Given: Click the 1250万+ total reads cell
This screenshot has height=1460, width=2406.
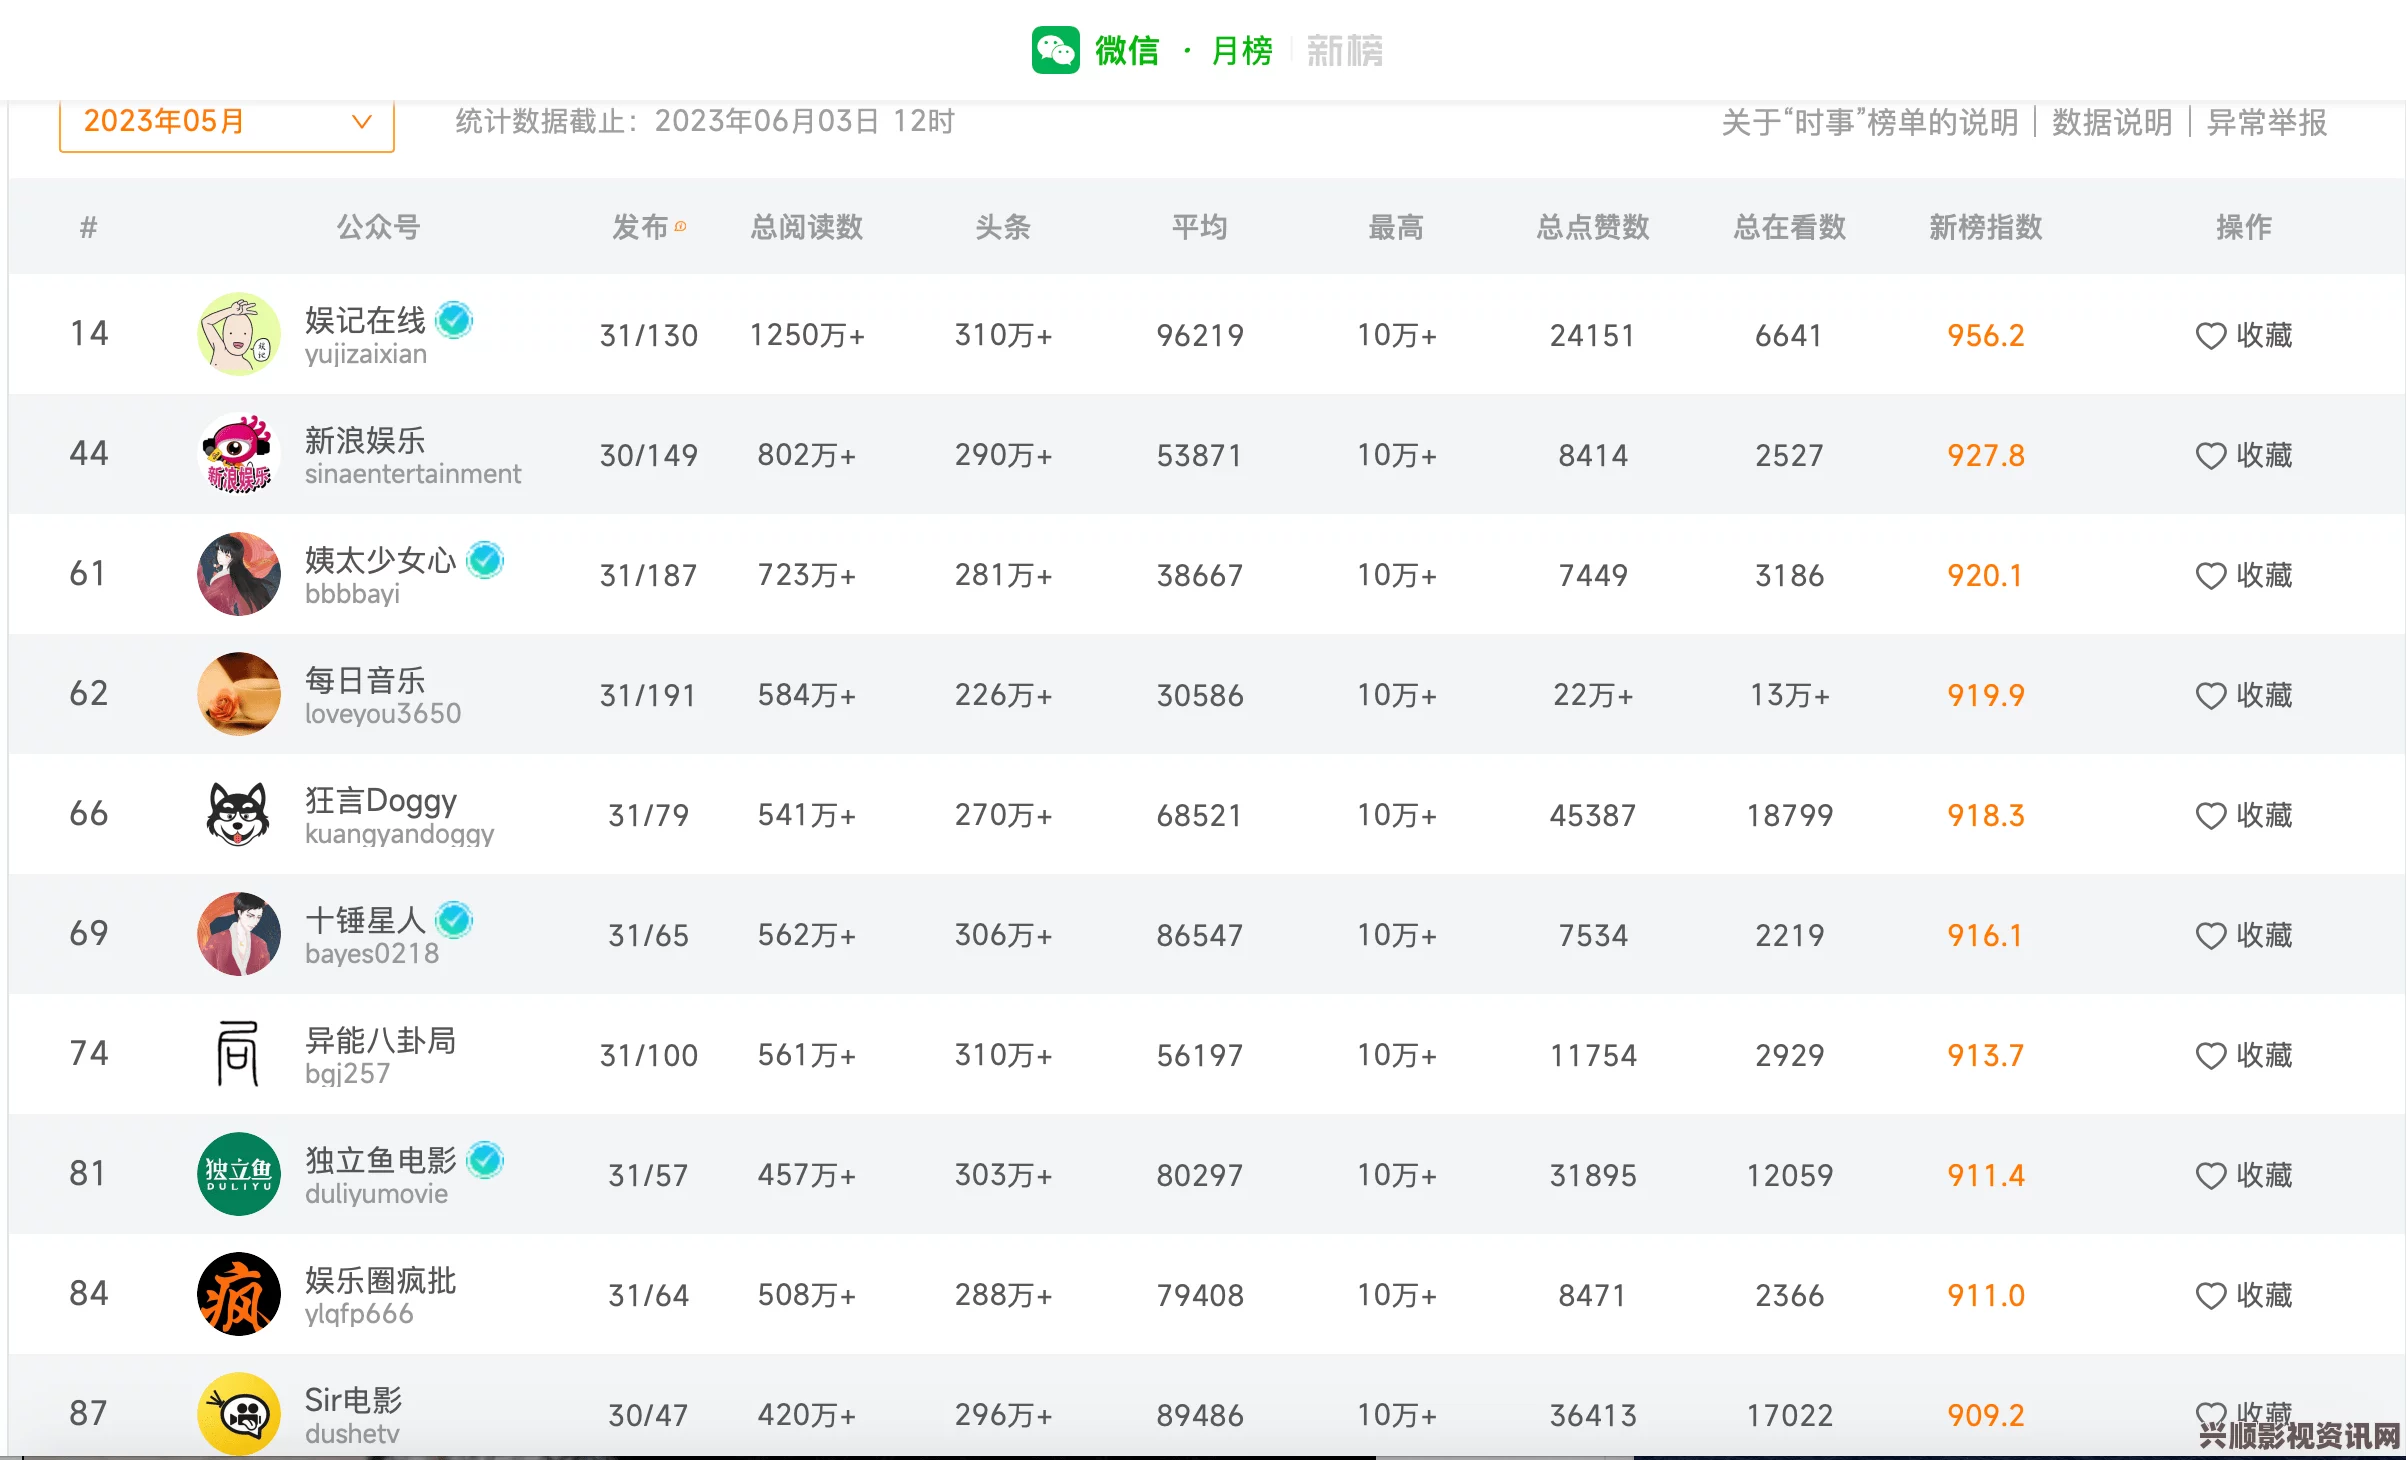Looking at the screenshot, I should pyautogui.click(x=807, y=336).
